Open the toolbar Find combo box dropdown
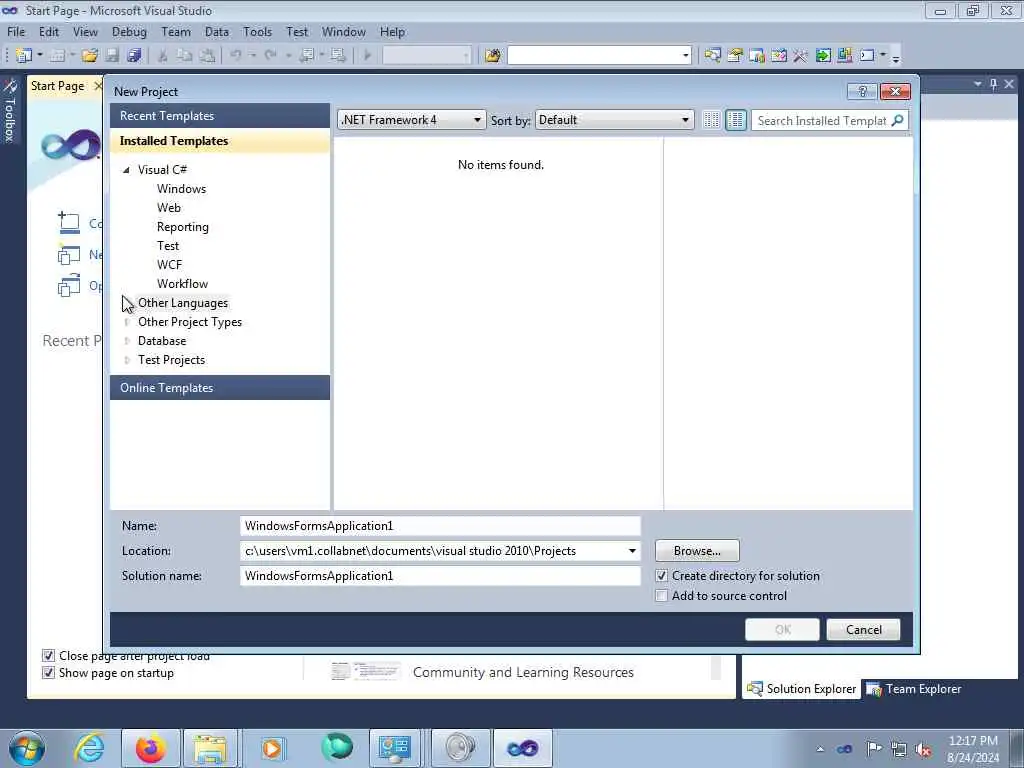 (x=685, y=56)
